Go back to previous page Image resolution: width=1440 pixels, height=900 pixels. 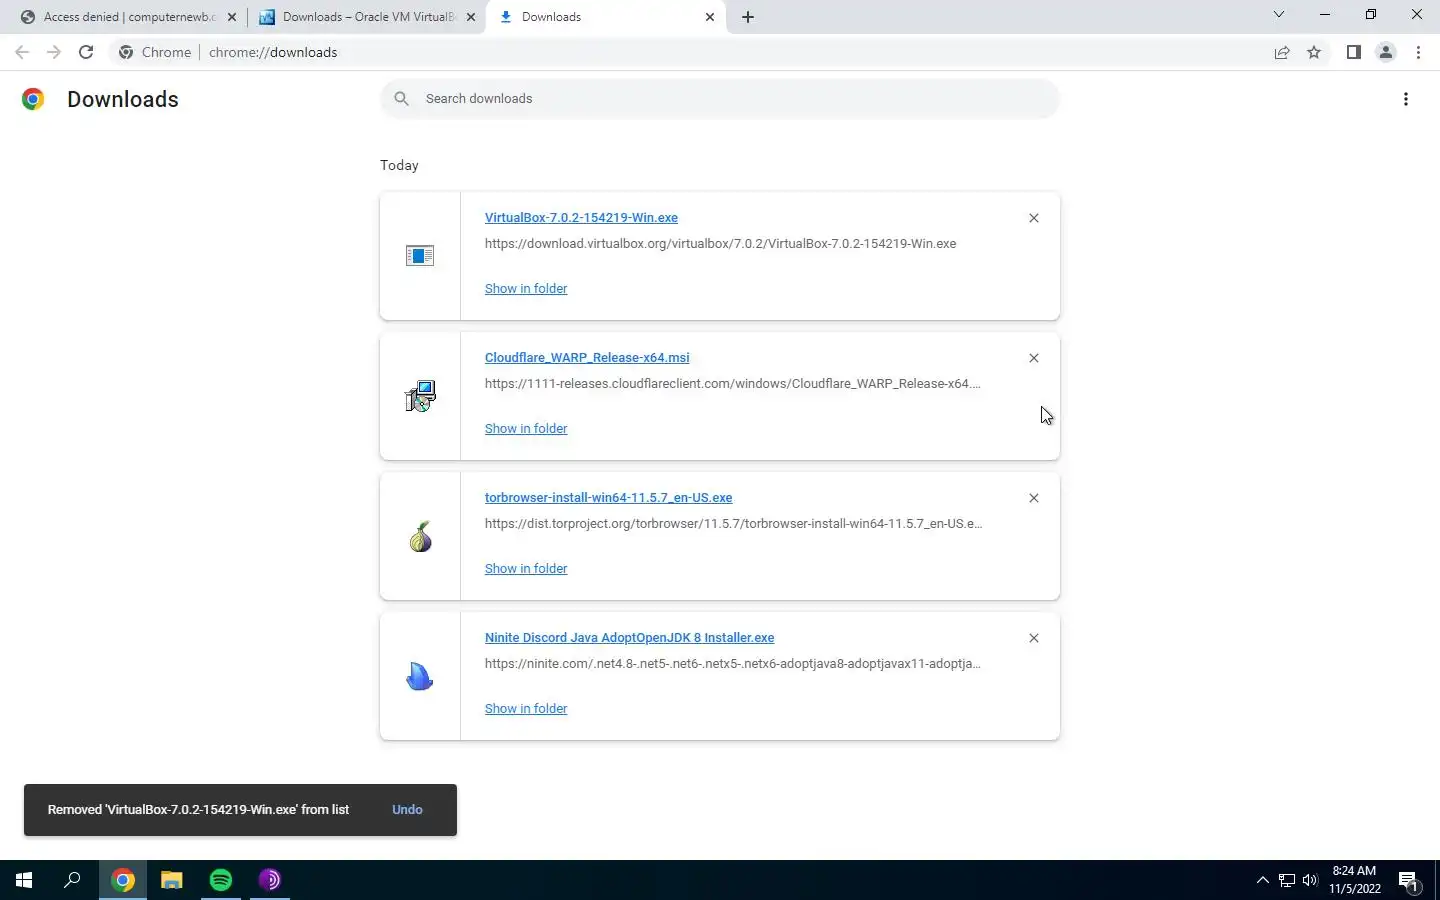click(x=22, y=52)
